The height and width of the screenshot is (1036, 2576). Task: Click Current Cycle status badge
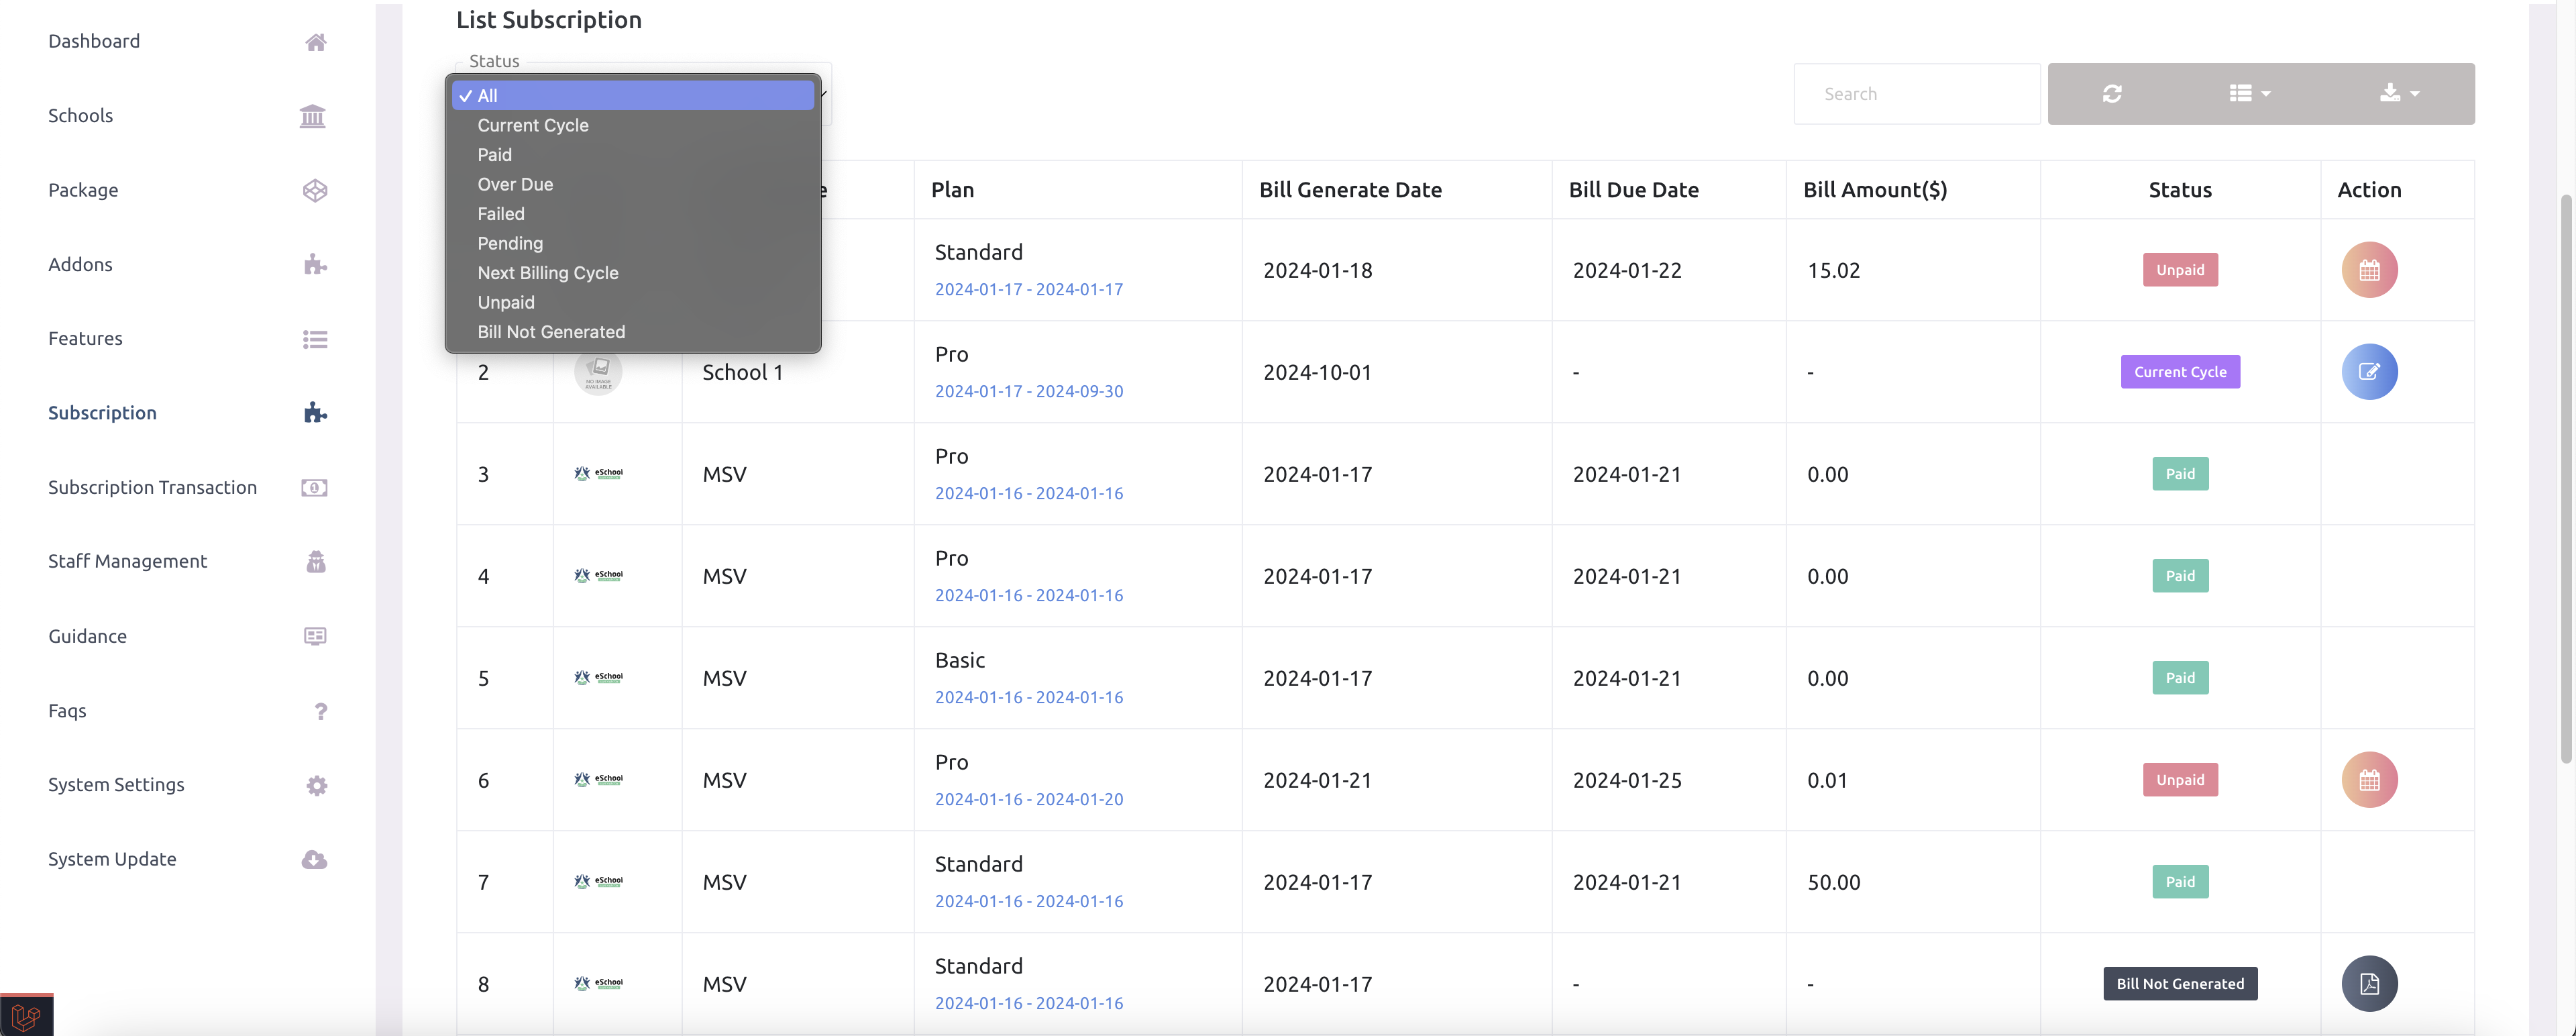pos(2179,372)
